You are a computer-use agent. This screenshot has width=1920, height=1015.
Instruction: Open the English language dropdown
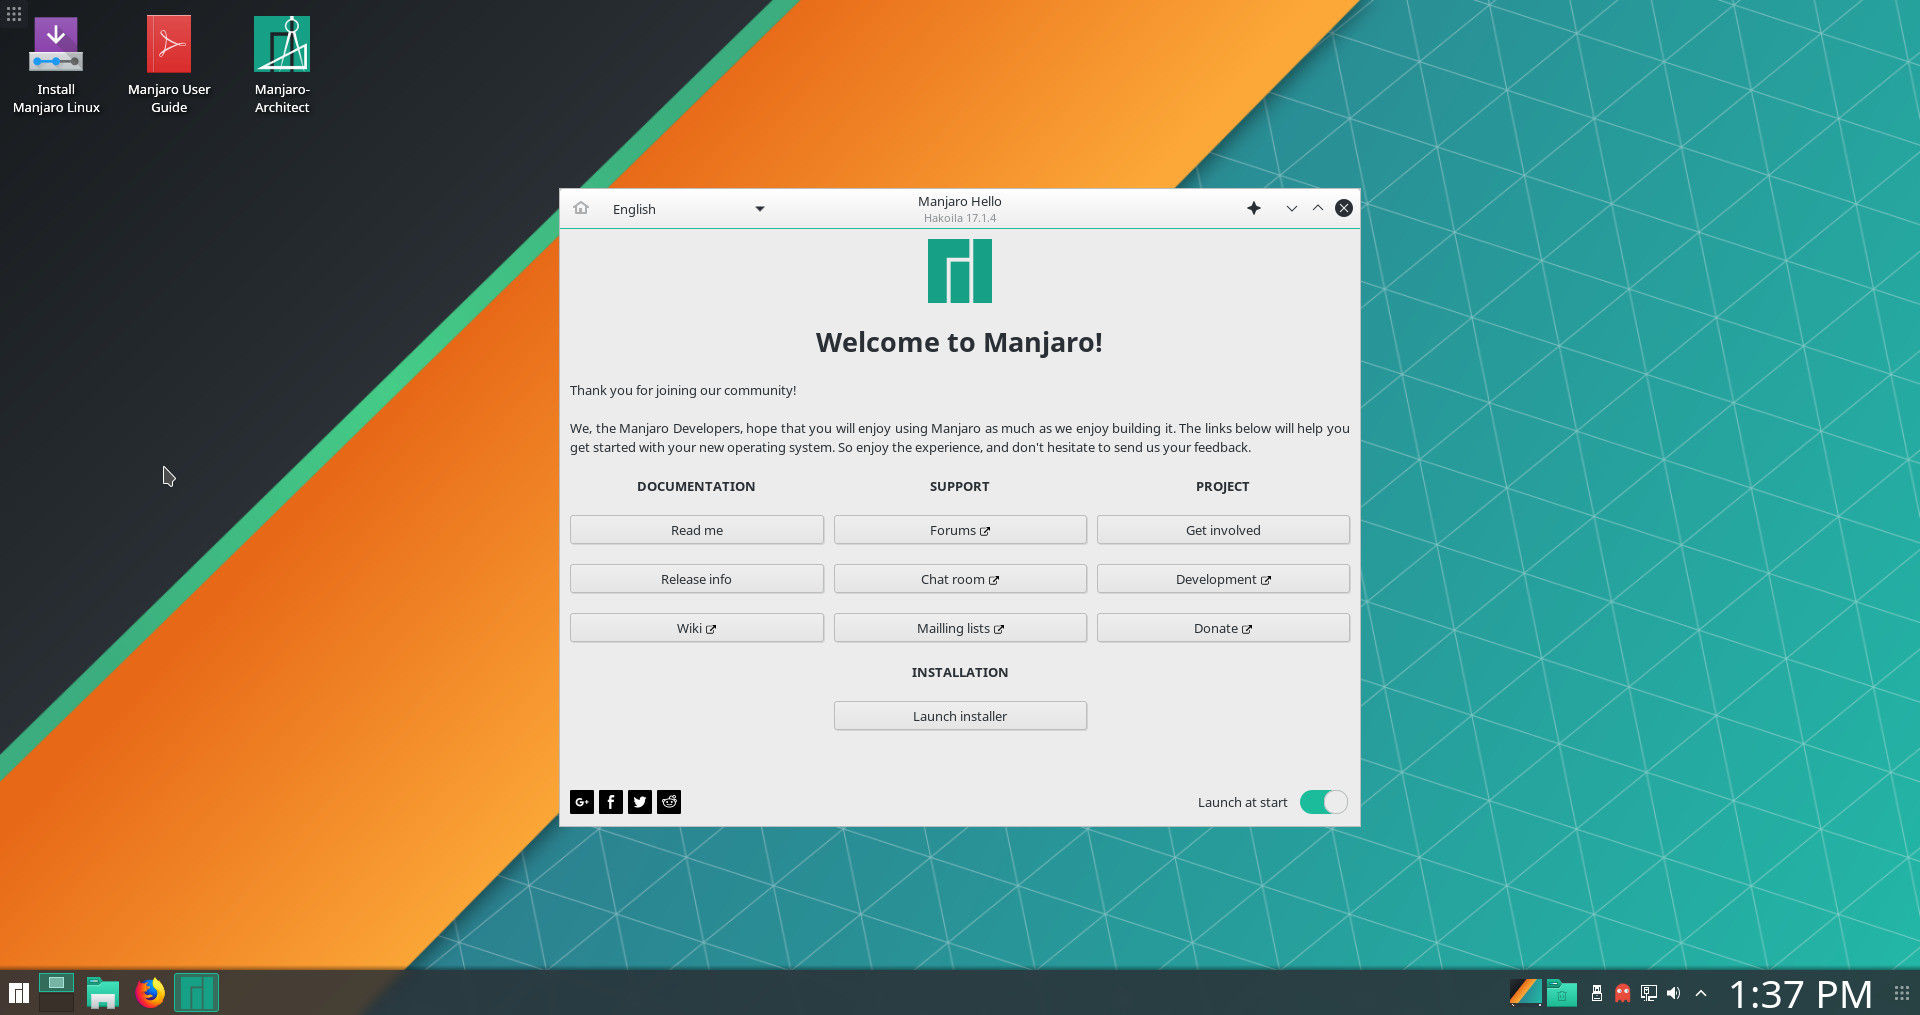coord(688,209)
